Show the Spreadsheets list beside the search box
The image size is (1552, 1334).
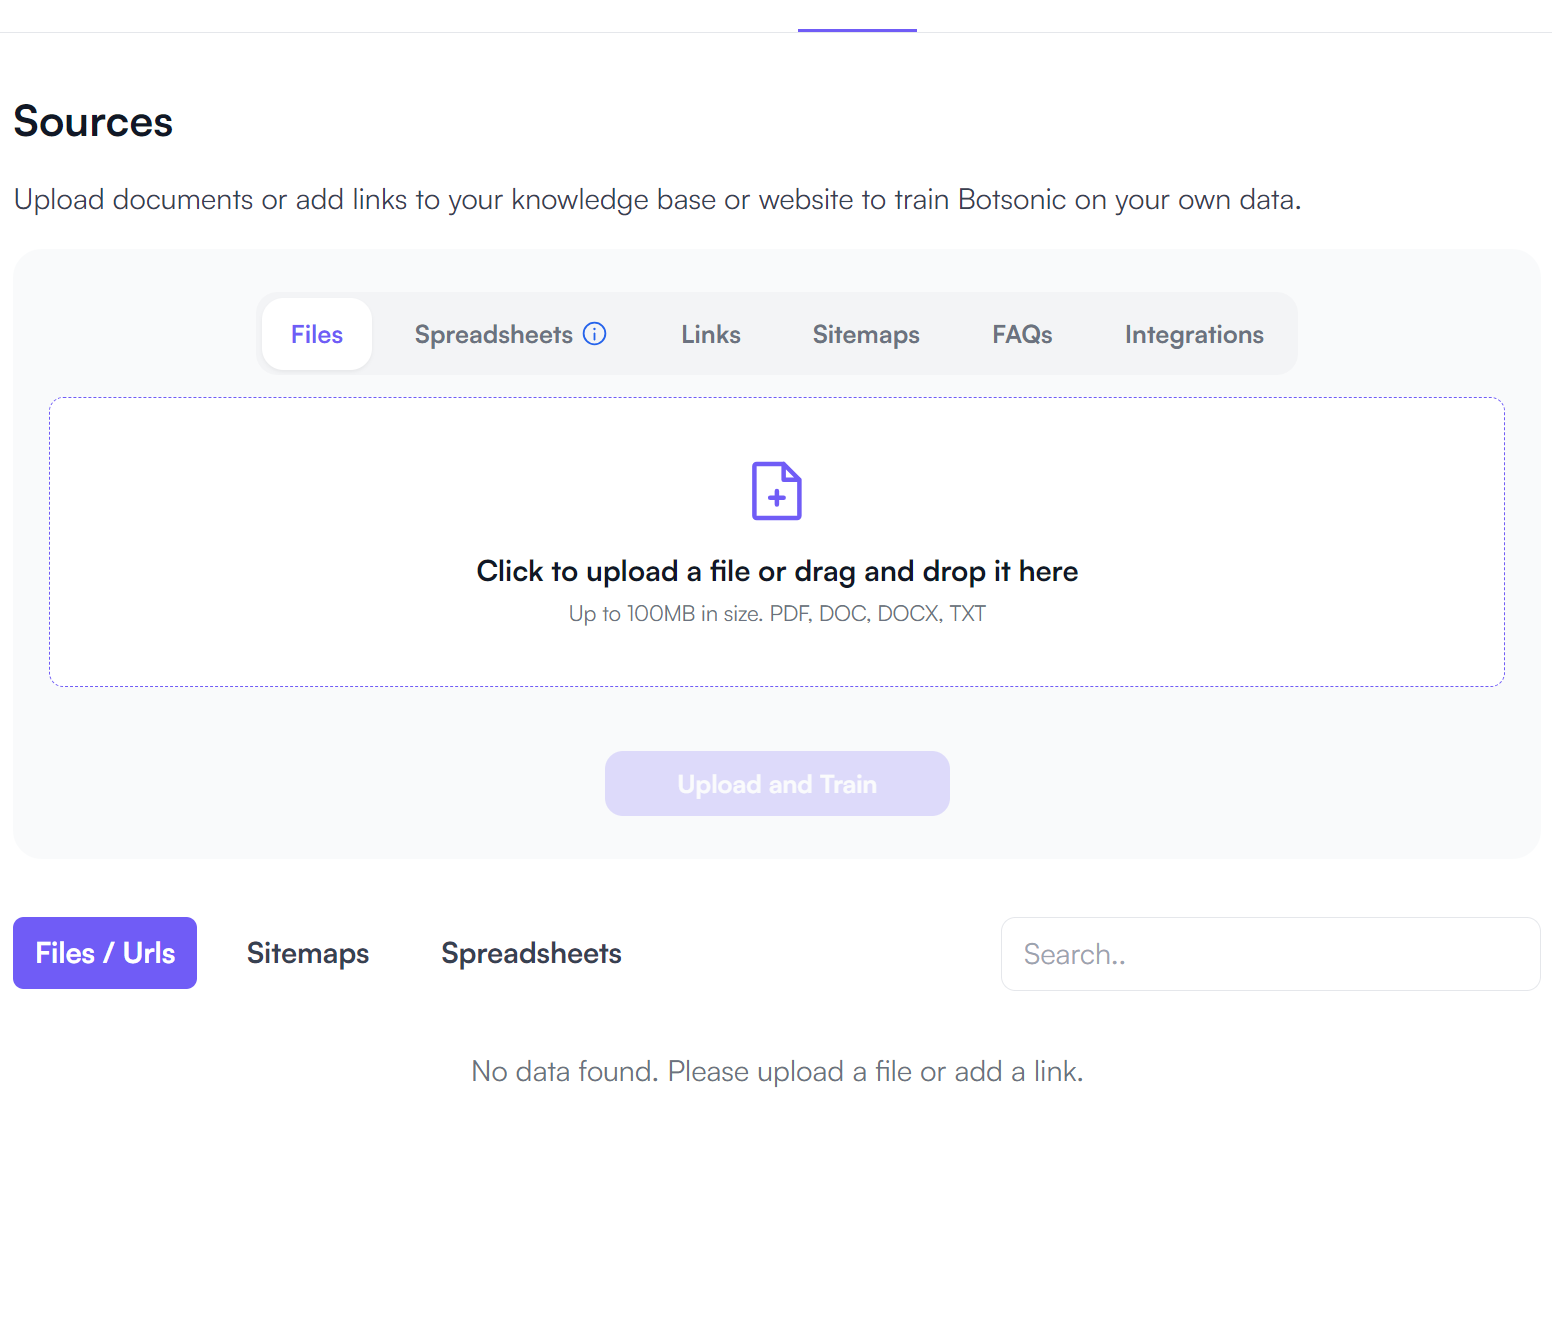[531, 953]
